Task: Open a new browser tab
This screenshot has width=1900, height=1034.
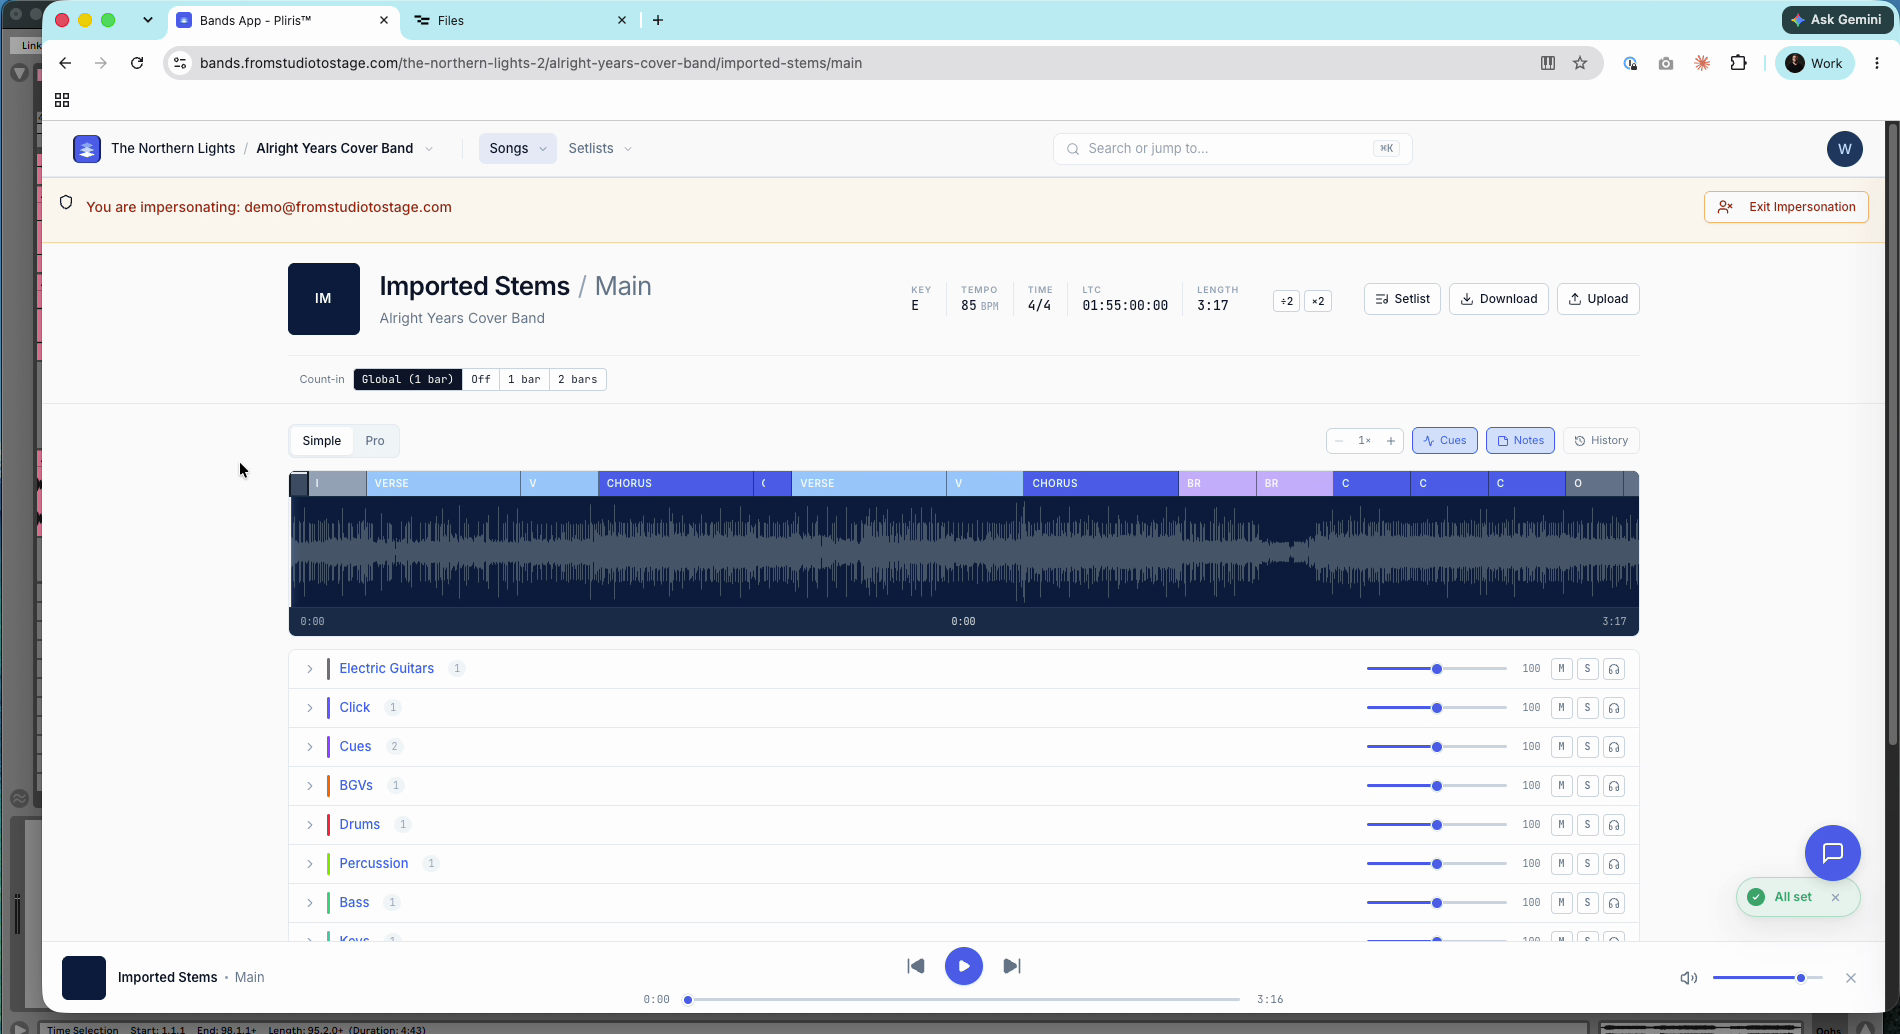Action: click(658, 20)
